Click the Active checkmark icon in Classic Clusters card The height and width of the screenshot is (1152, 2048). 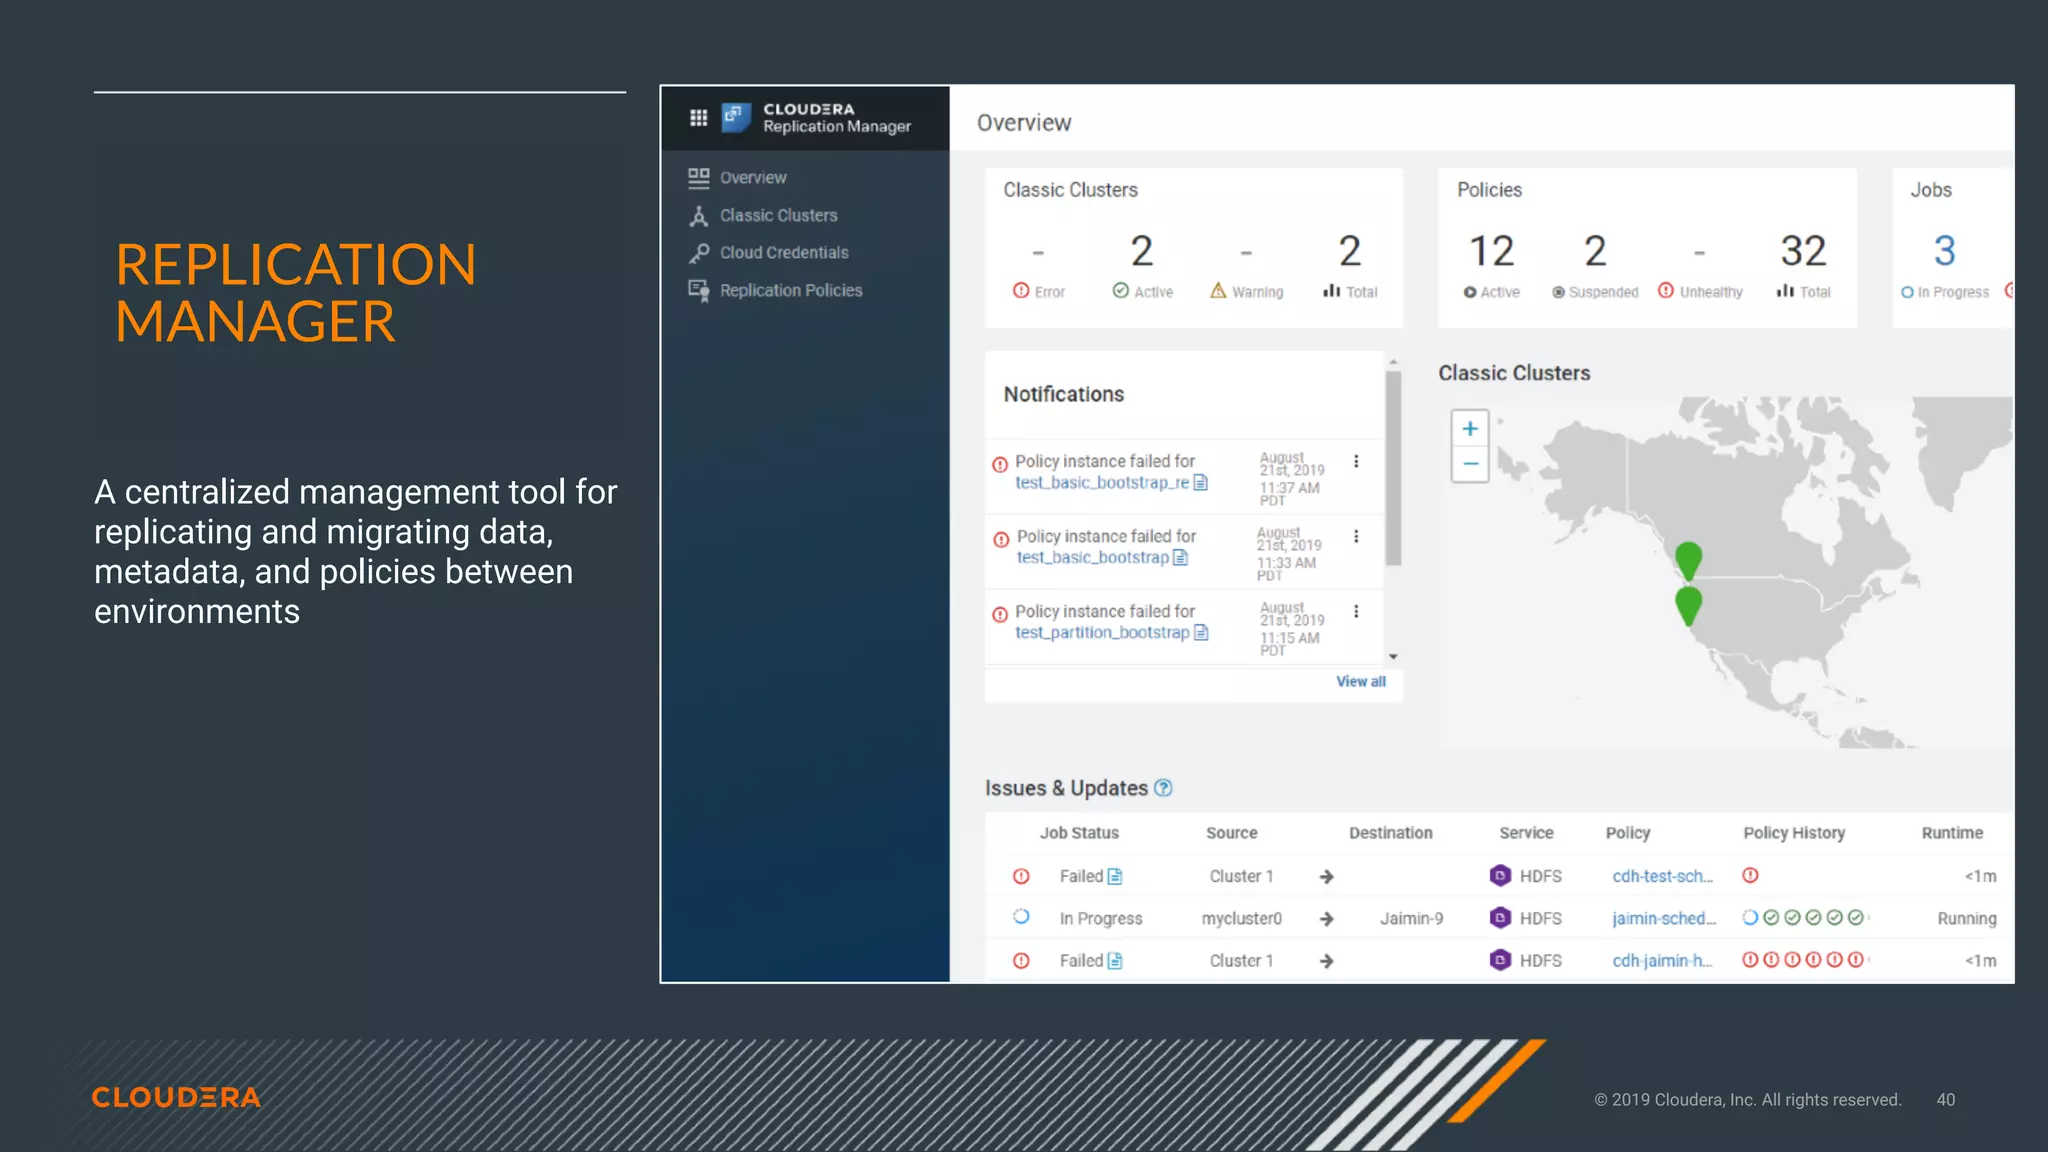1121,290
